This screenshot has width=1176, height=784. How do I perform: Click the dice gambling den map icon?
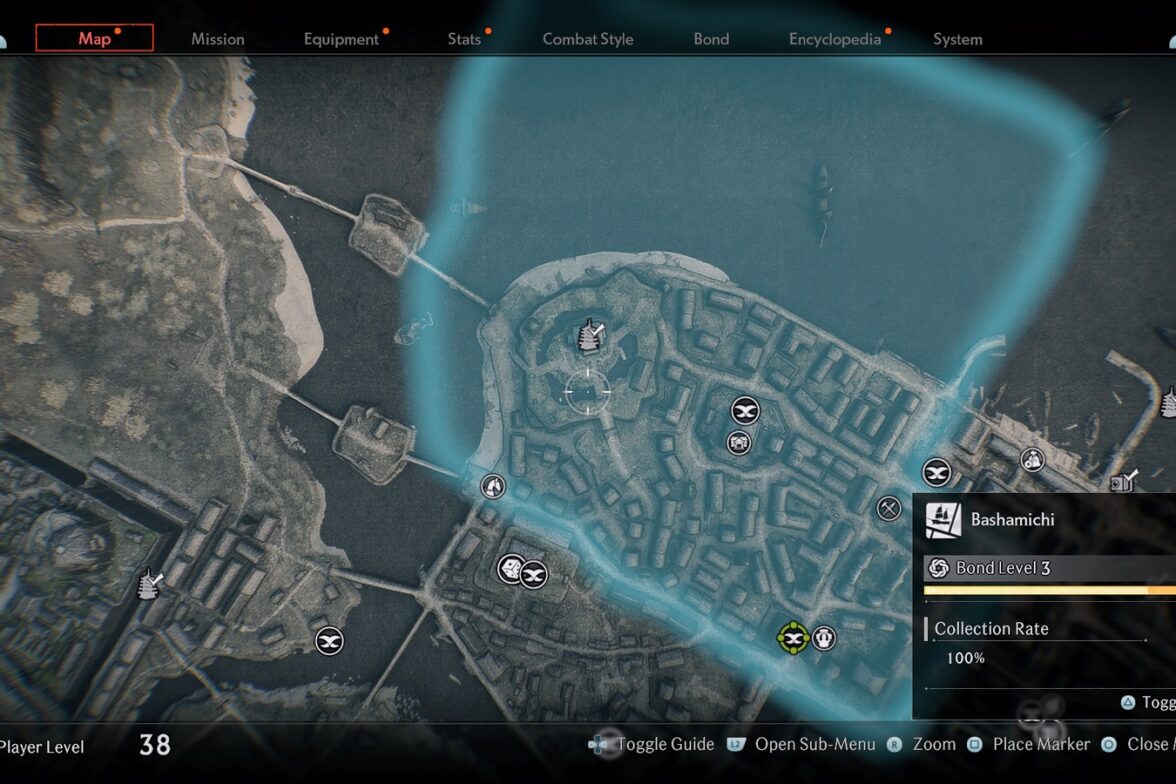coord(512,569)
